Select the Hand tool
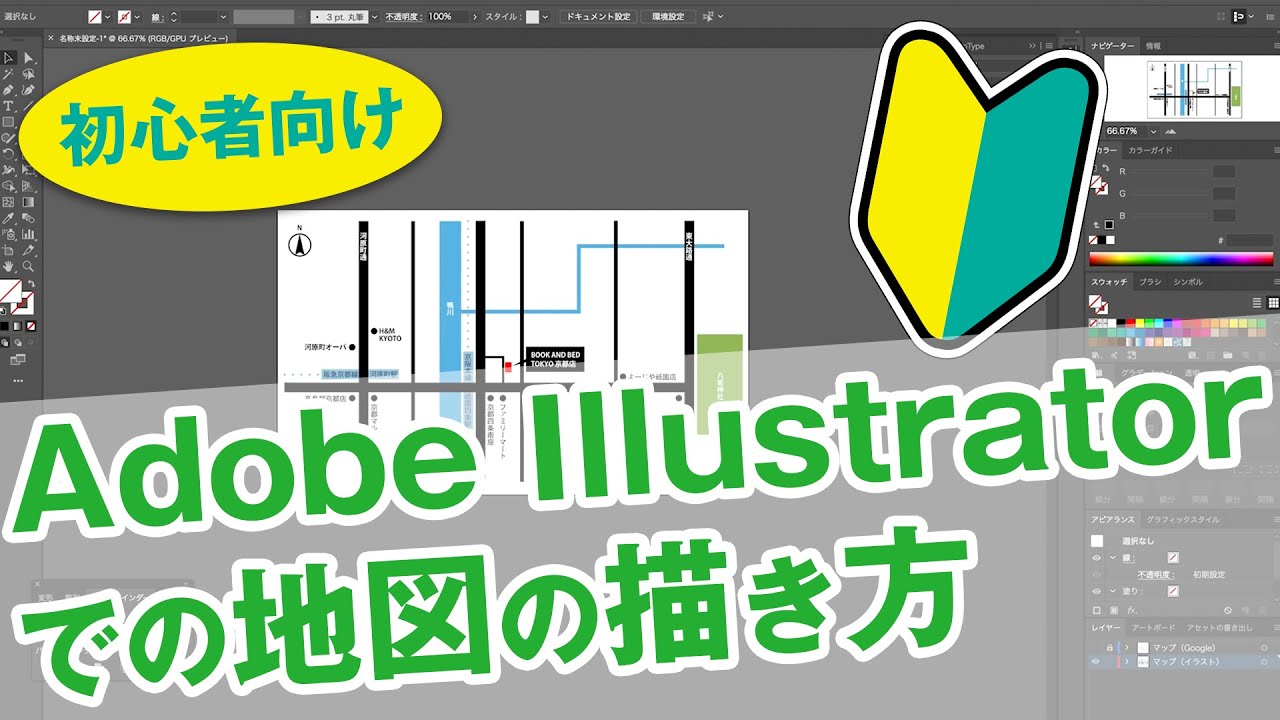 (9, 267)
